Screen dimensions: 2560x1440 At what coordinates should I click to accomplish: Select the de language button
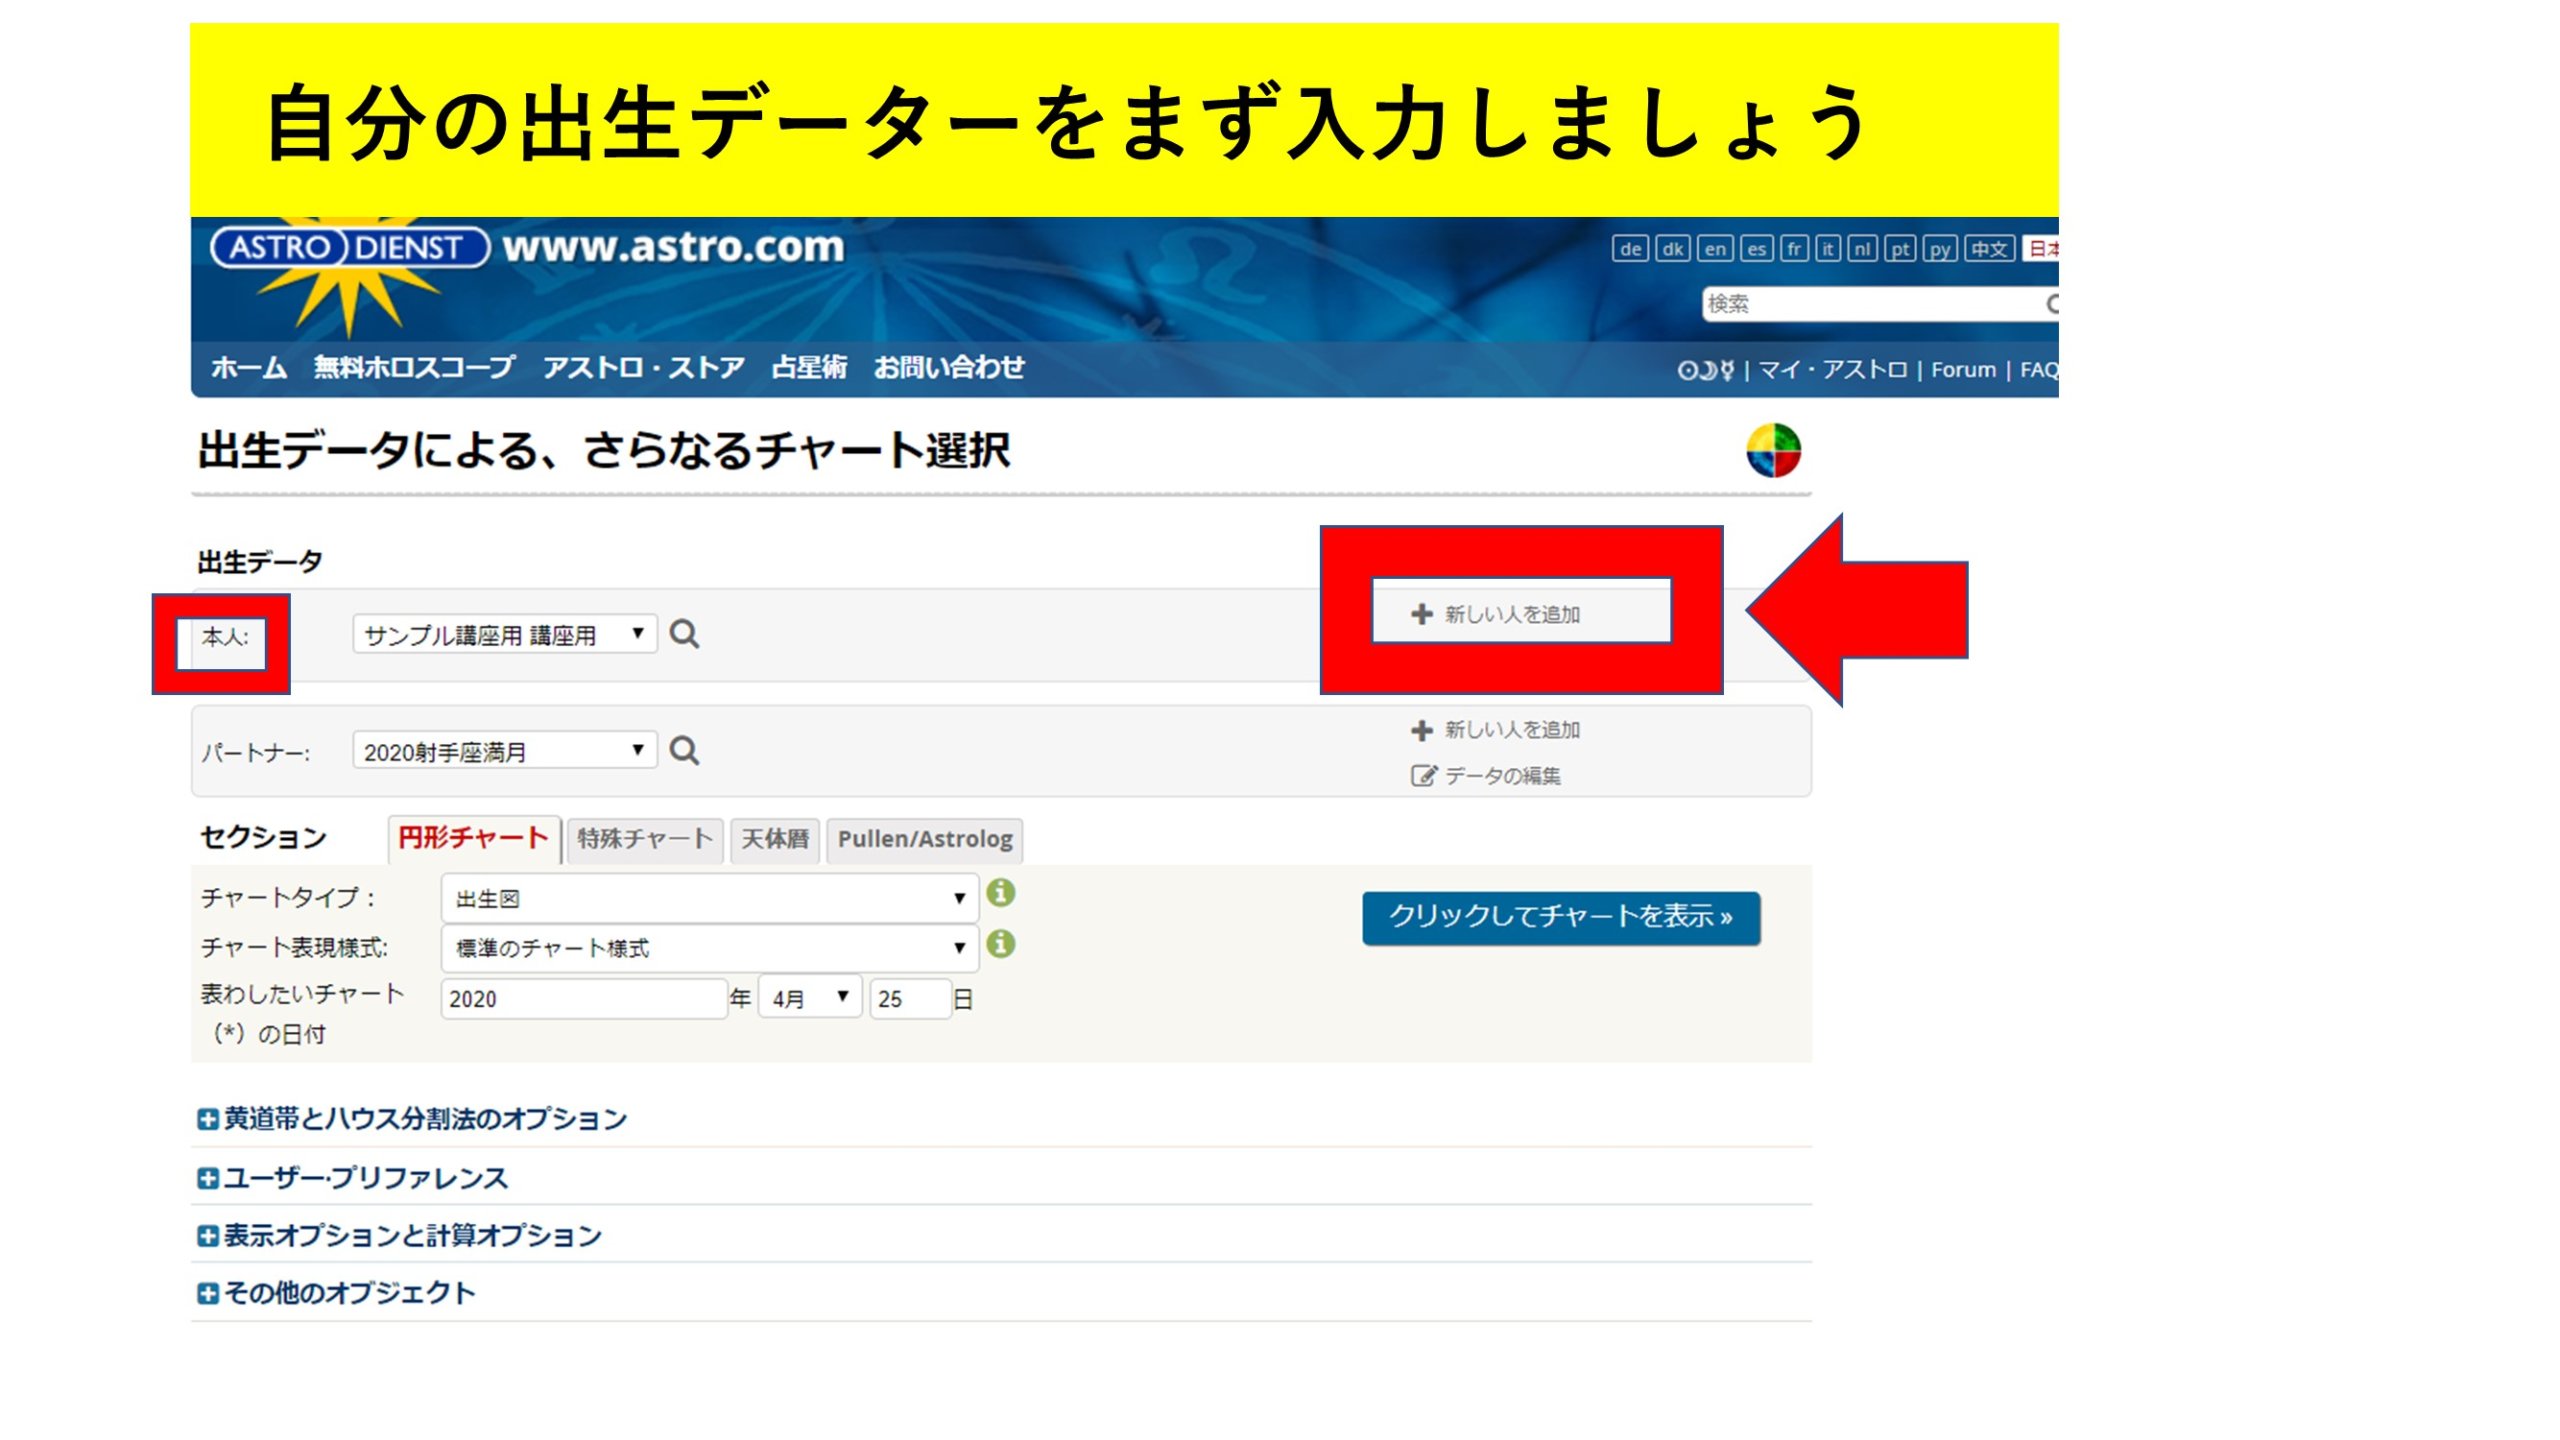coord(1630,249)
